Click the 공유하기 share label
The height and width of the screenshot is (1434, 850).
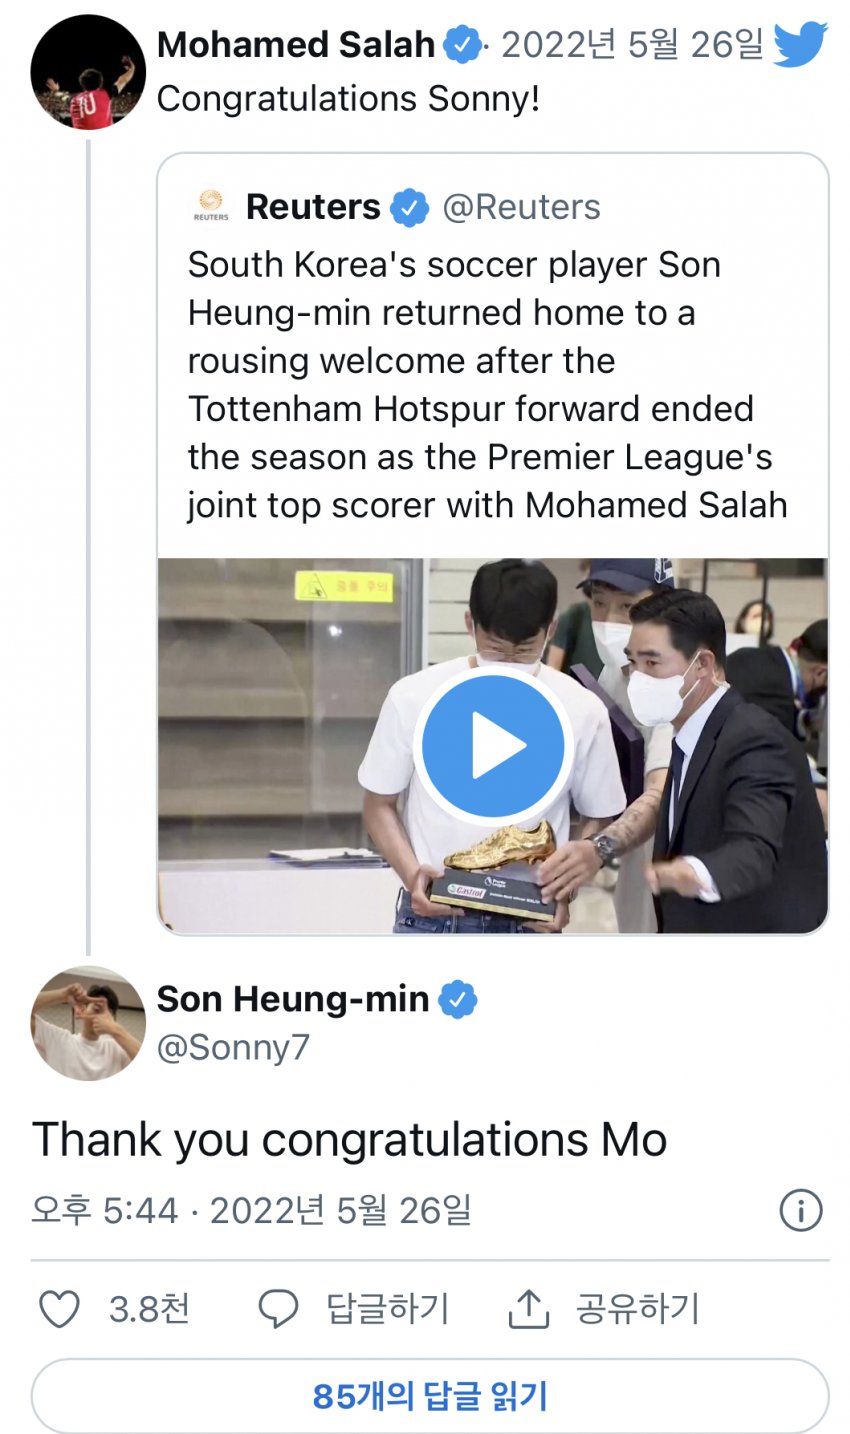coord(637,1308)
